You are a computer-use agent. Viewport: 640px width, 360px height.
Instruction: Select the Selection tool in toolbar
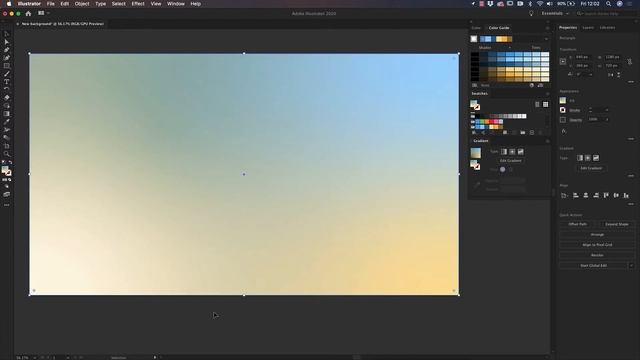click(7, 34)
